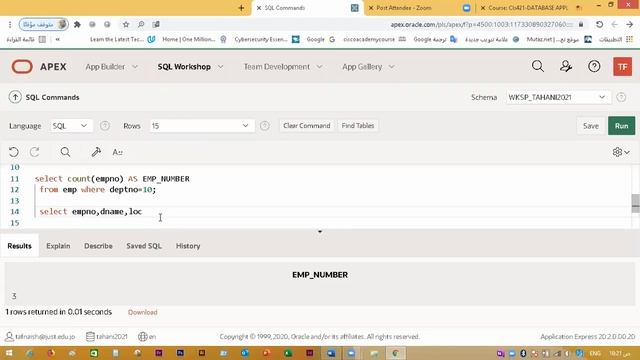
Task: Click the Query Builder hammer icon
Action: (96, 152)
